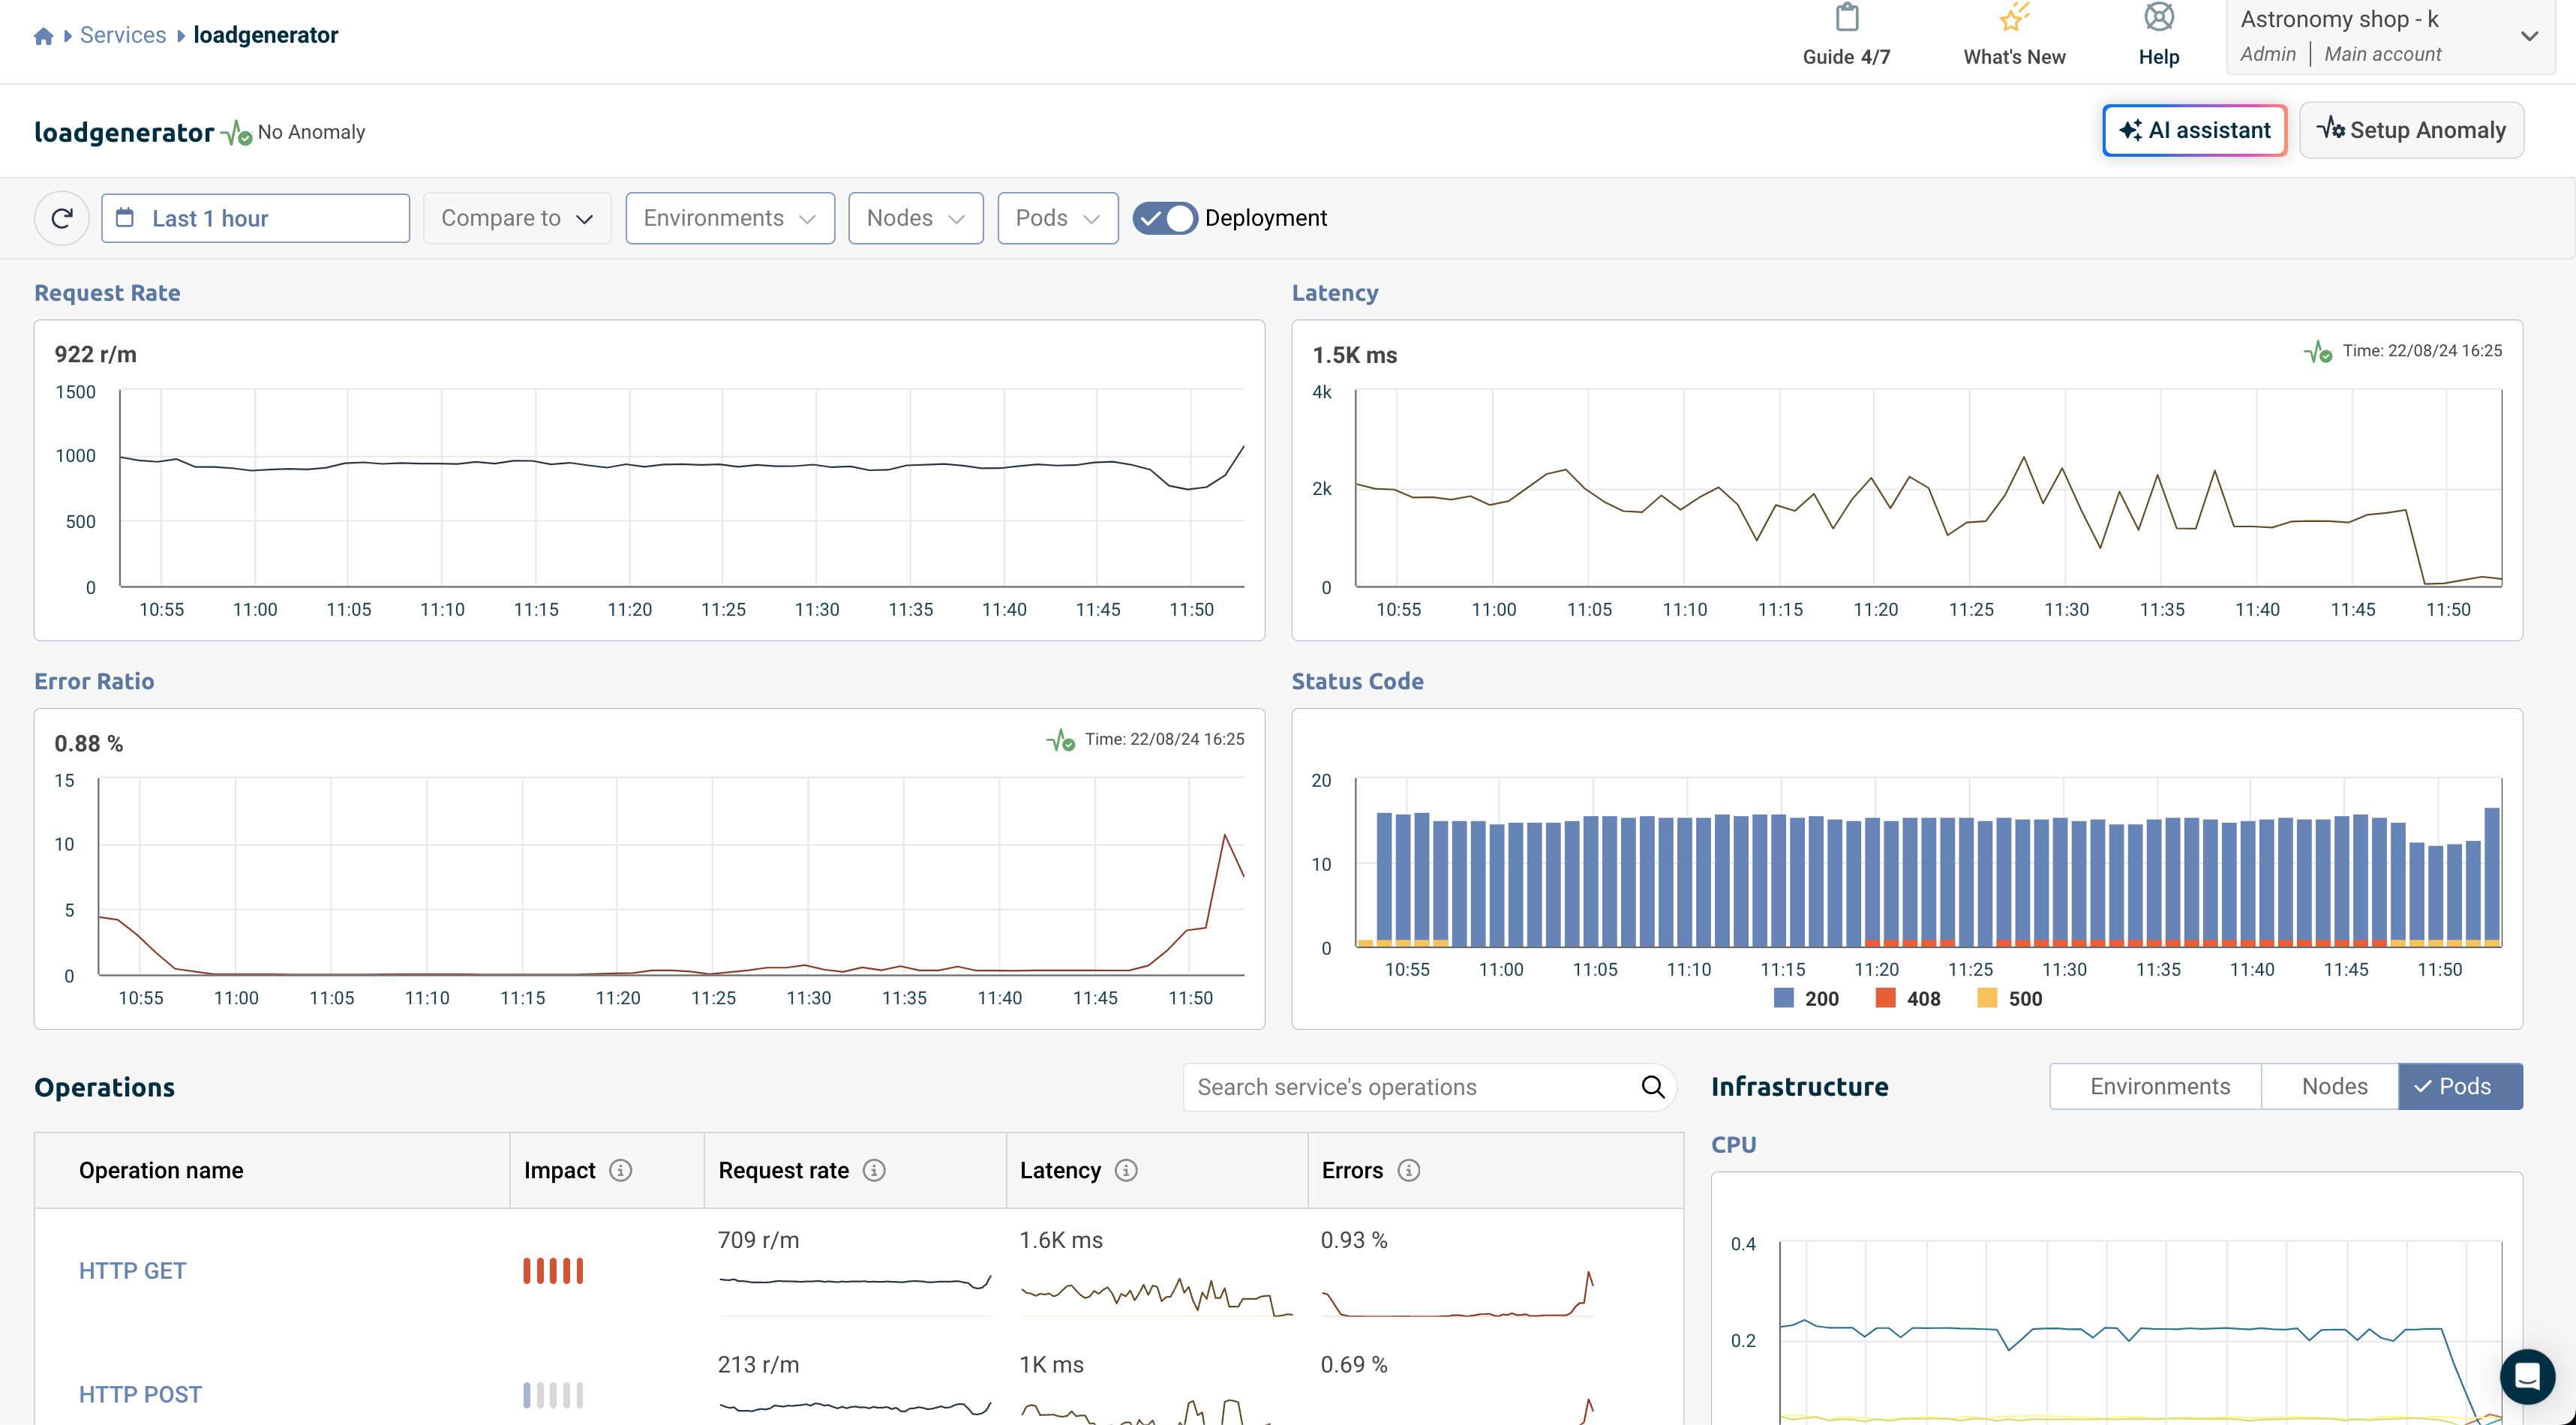Click info icon next to Request rate column
This screenshot has width=2576, height=1425.
pos(874,1170)
